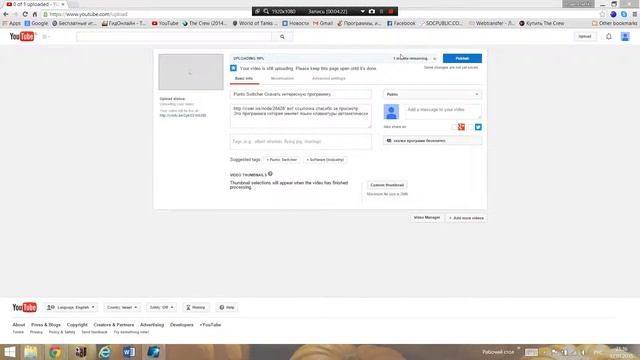
Task: Click the YouTube logo in the header
Action: (x=22, y=37)
